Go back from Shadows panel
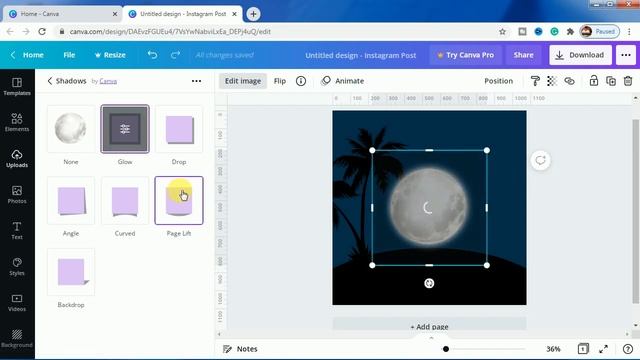 click(x=50, y=81)
